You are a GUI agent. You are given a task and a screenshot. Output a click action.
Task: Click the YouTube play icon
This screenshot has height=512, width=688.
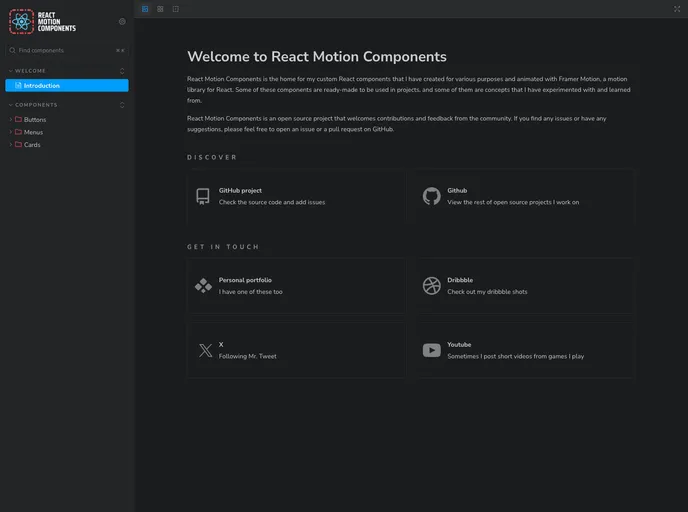[431, 350]
